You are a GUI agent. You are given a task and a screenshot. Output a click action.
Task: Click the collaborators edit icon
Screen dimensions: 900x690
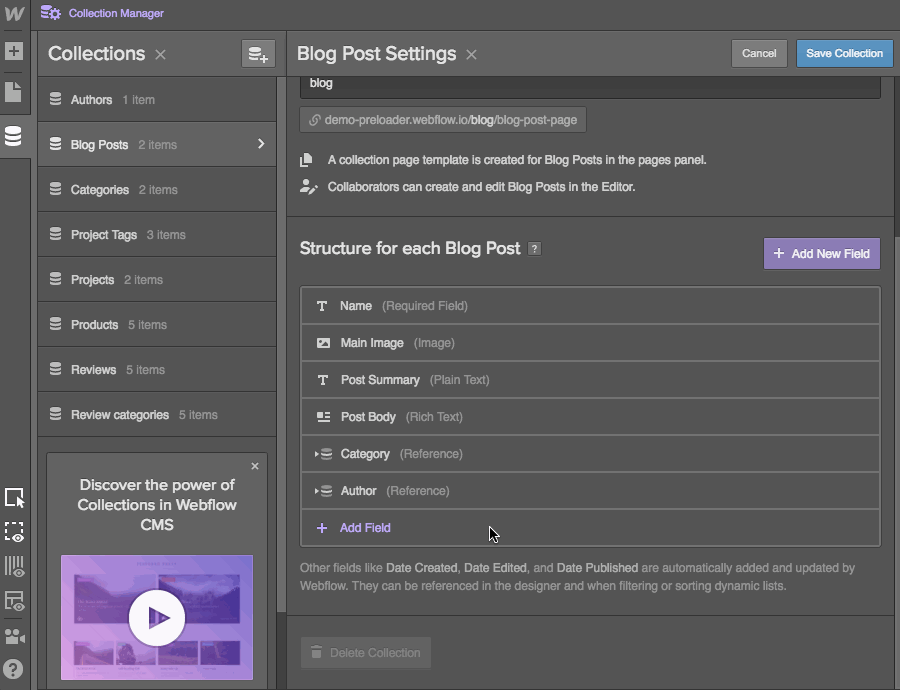(308, 187)
